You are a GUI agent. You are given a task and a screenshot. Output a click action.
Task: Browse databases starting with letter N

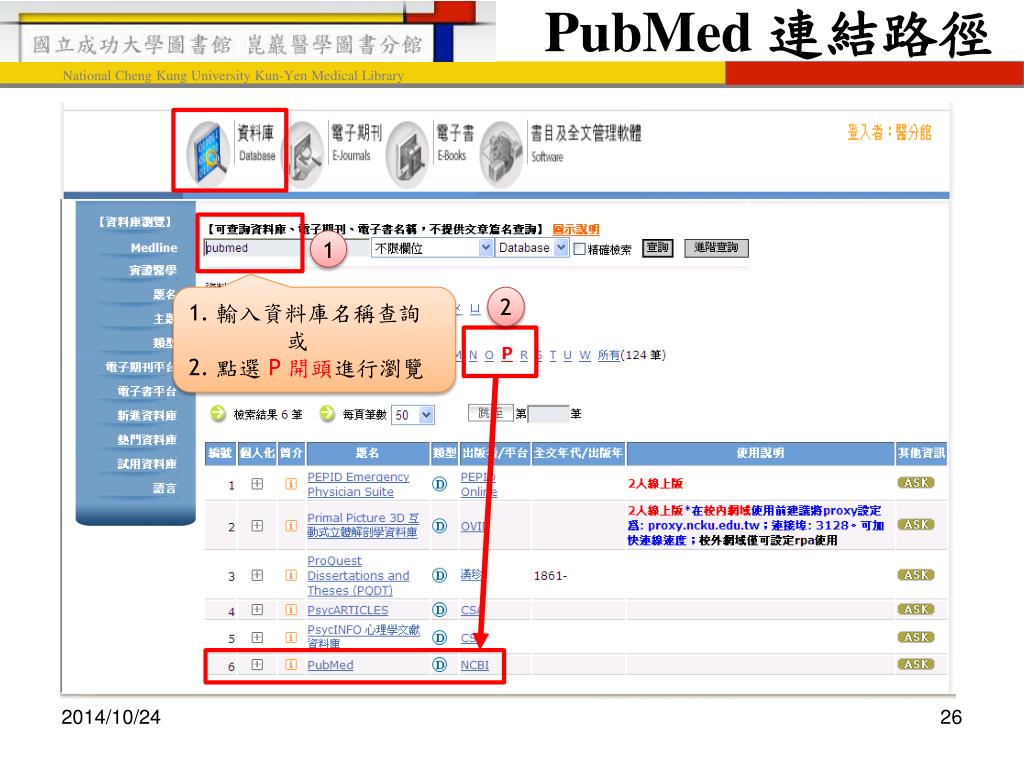tap(473, 355)
